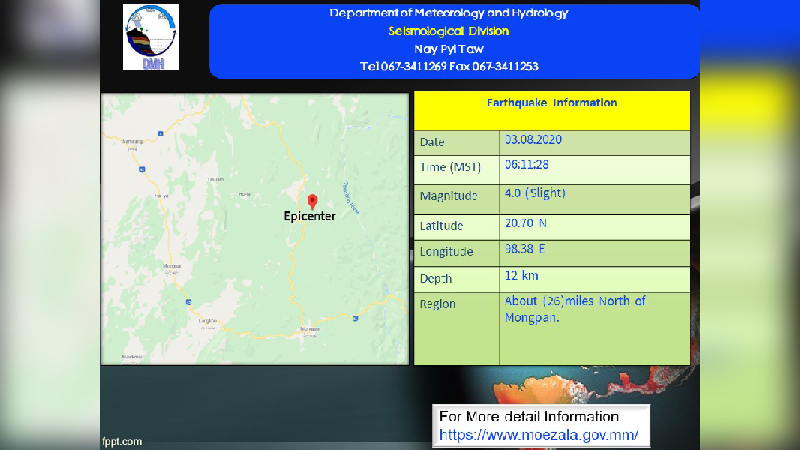The height and width of the screenshot is (450, 800).
Task: Select the time value 06:11:28
Action: coord(527,165)
